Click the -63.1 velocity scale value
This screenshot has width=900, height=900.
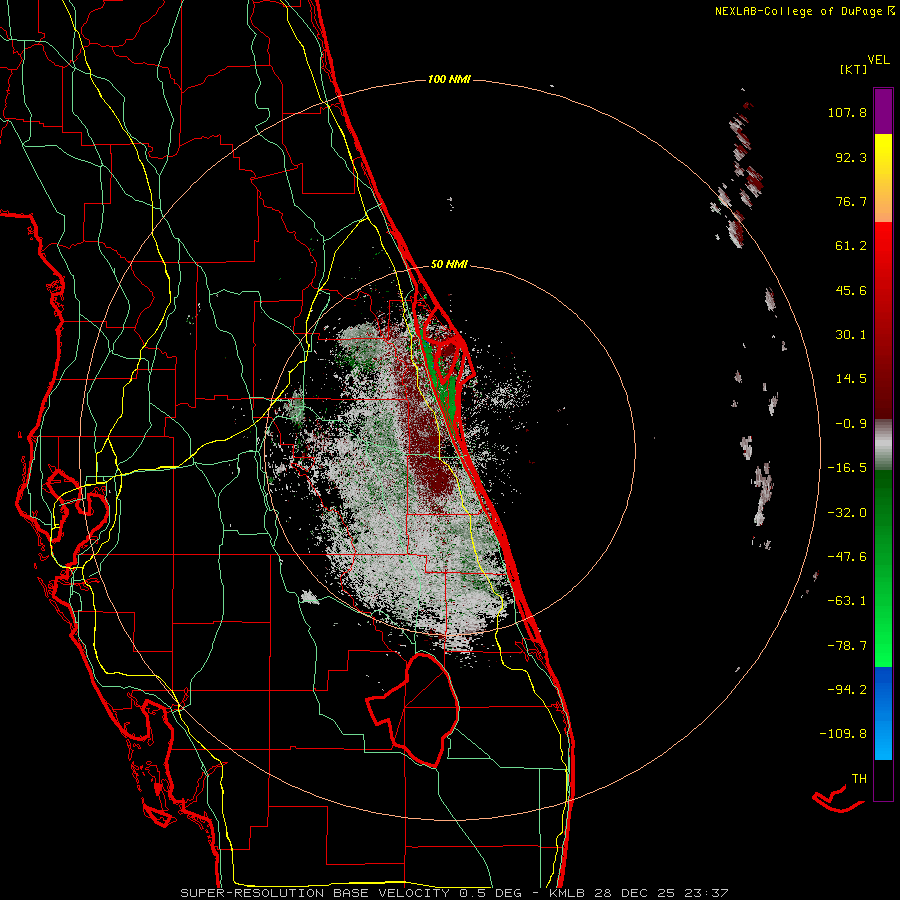pyautogui.click(x=847, y=601)
